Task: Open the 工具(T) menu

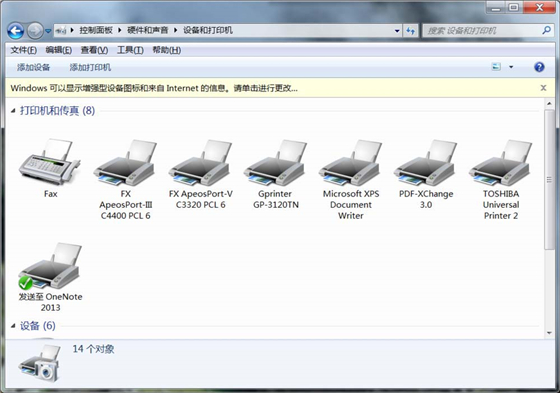Action: coord(130,50)
